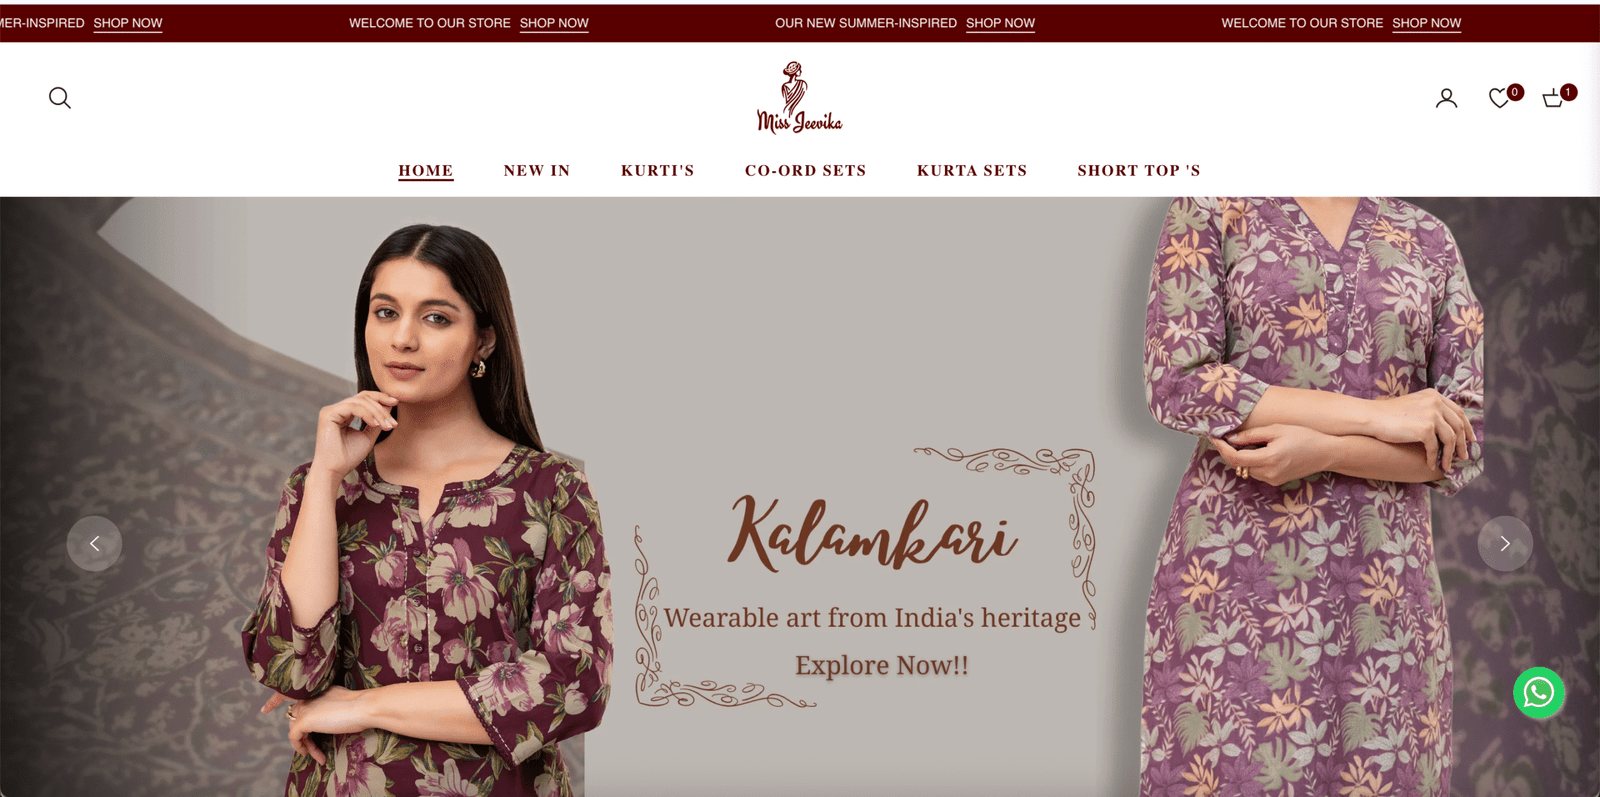Click rightmost SHOP NOW announcement link
The width and height of the screenshot is (1600, 797).
tap(1426, 23)
